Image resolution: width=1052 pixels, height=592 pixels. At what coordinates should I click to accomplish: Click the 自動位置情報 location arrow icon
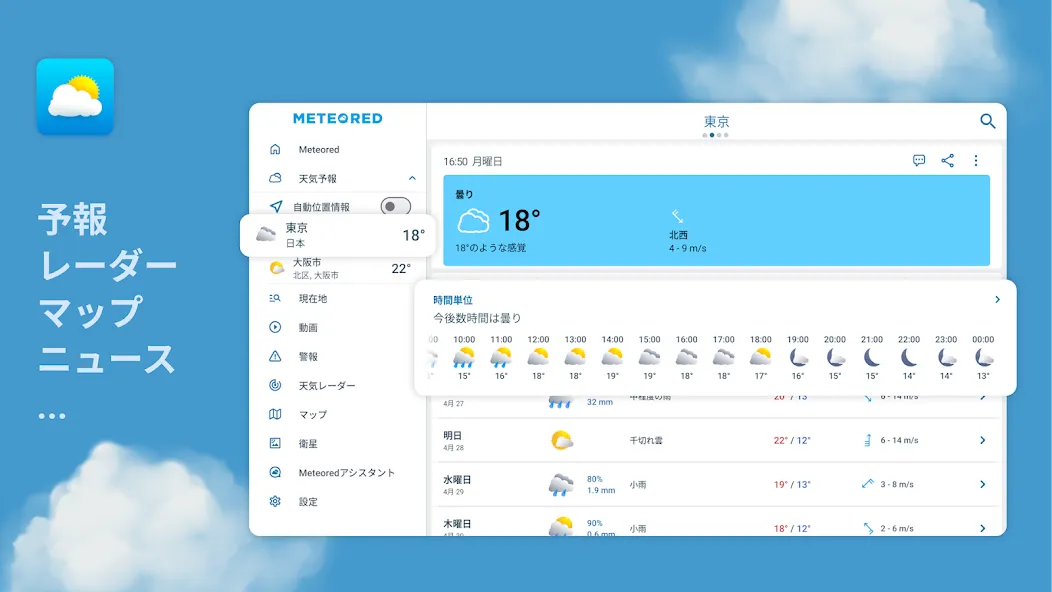tap(276, 206)
